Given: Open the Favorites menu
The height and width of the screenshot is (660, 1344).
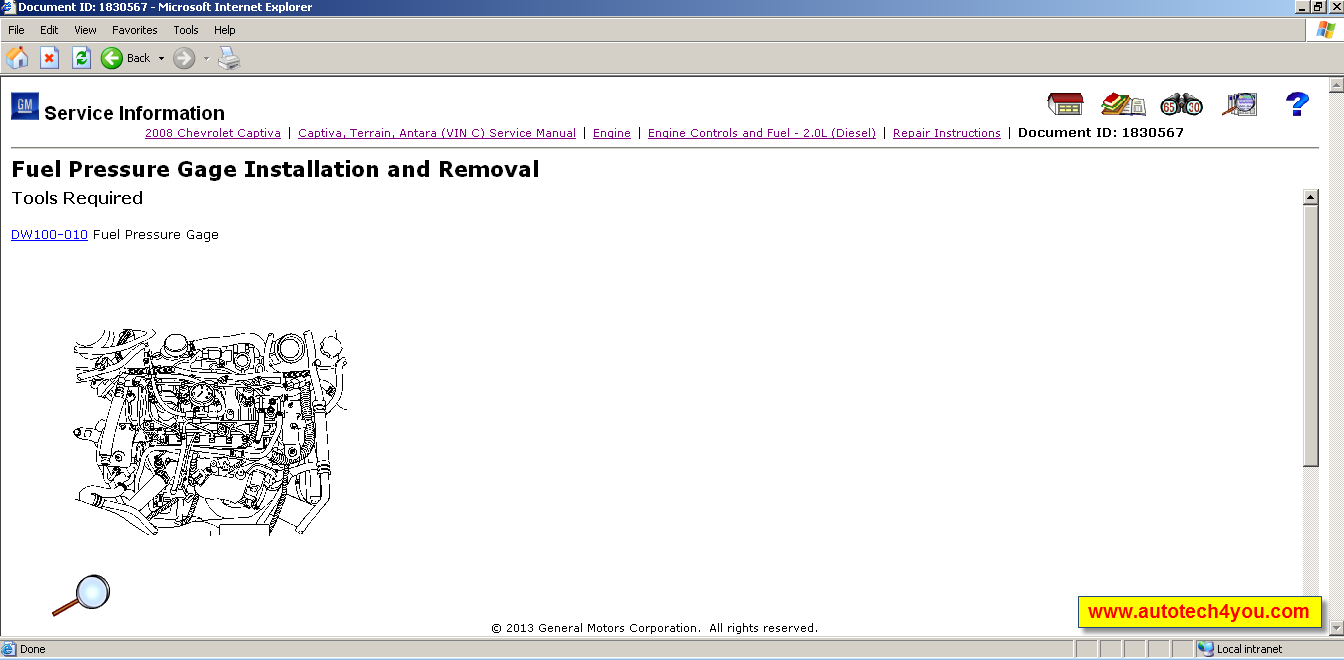Looking at the screenshot, I should tap(135, 30).
